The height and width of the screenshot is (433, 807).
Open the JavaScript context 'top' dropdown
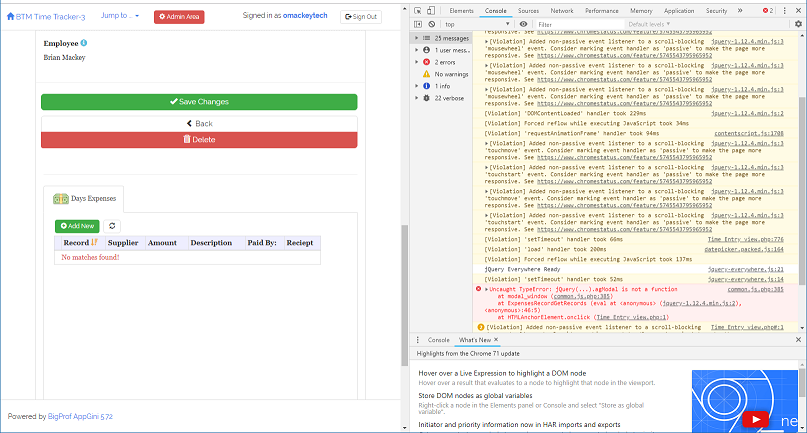point(477,24)
